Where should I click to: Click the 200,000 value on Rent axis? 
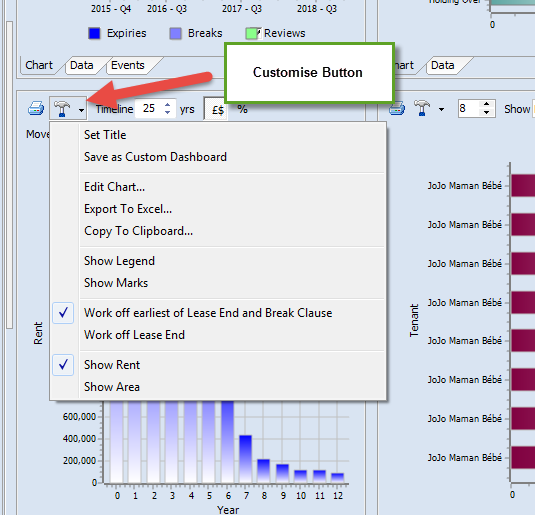79,461
